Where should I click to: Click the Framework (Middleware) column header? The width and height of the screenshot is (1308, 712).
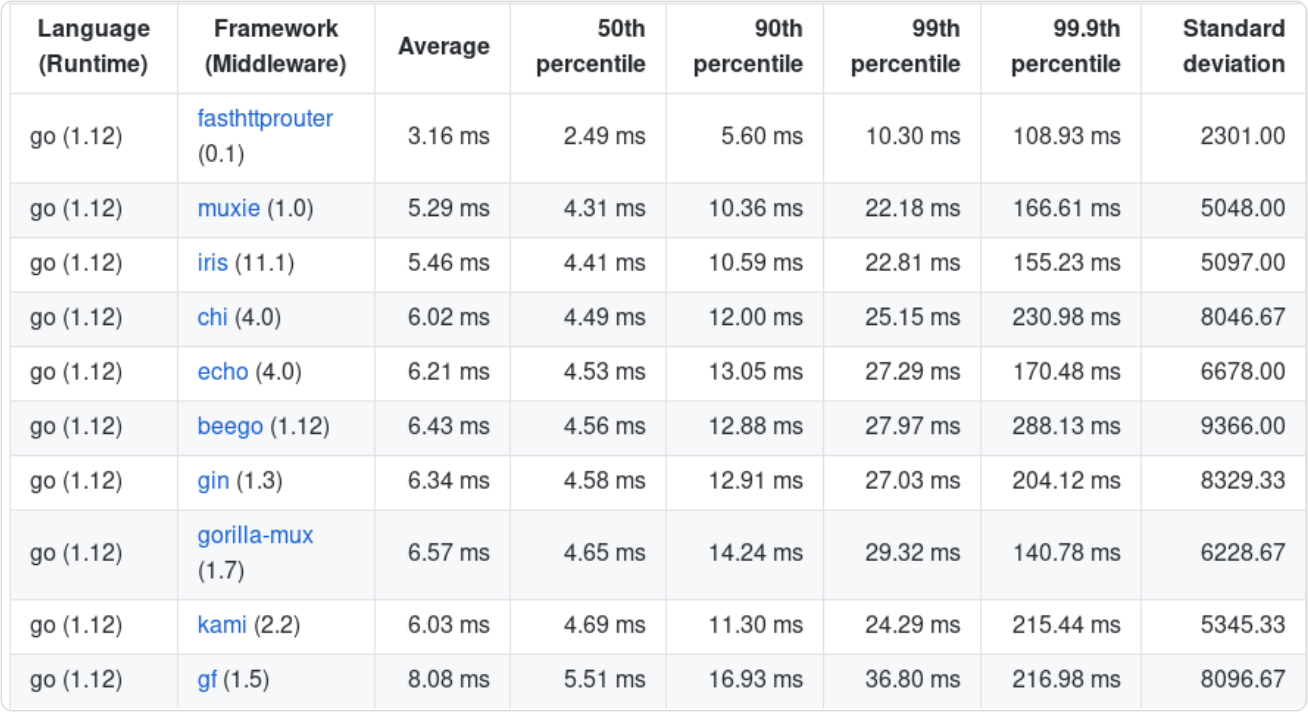tap(276, 47)
